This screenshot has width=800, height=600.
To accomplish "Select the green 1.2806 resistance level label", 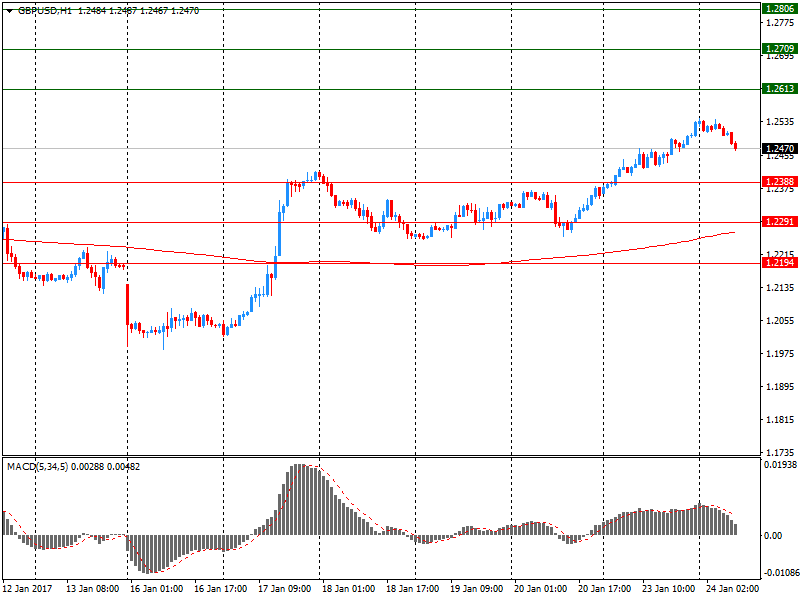I will tap(780, 9).
